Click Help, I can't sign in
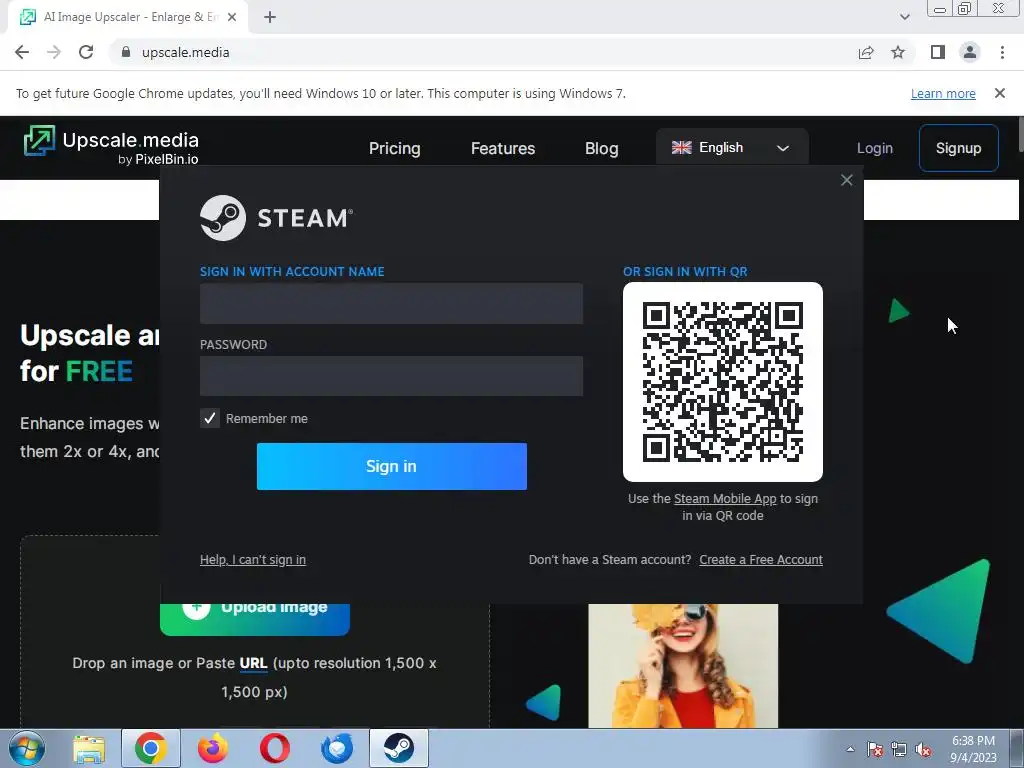1024x768 pixels. pyautogui.click(x=253, y=560)
